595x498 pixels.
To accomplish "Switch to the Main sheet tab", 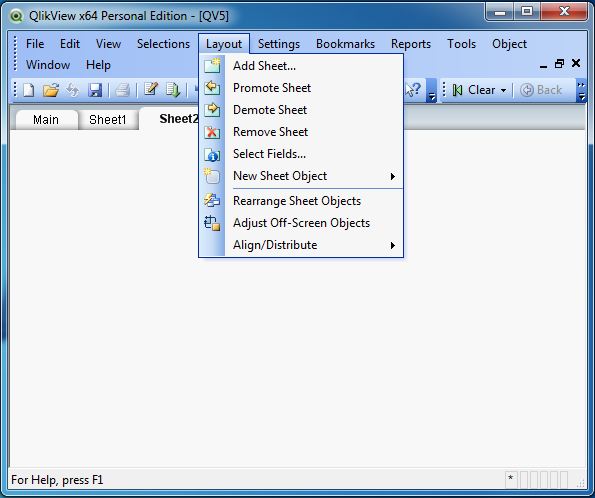I will [x=46, y=120].
